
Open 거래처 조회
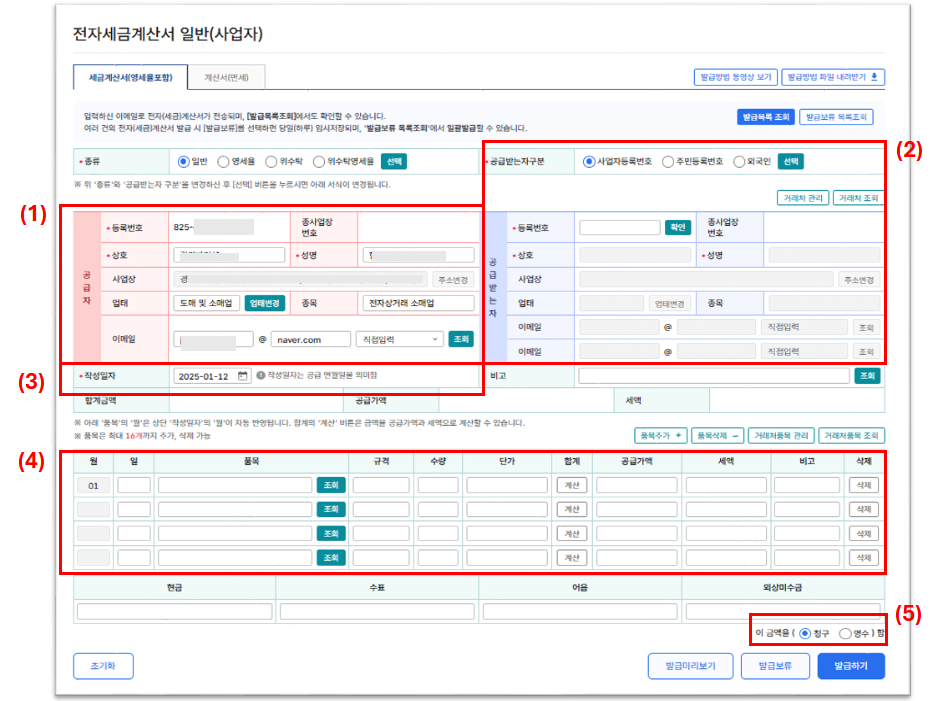[858, 198]
